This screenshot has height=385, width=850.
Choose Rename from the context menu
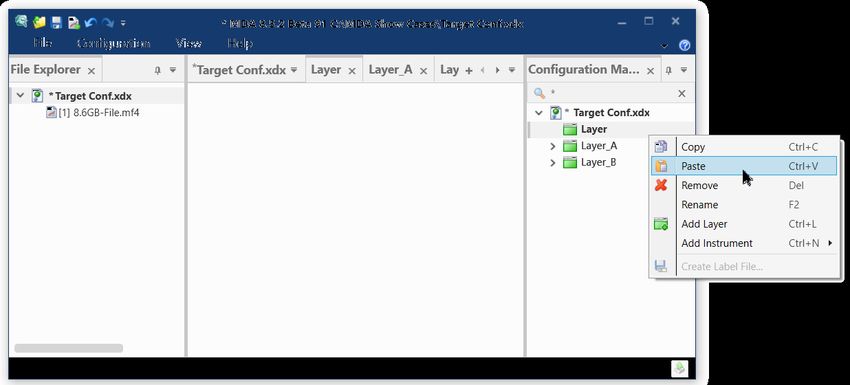[743, 204]
